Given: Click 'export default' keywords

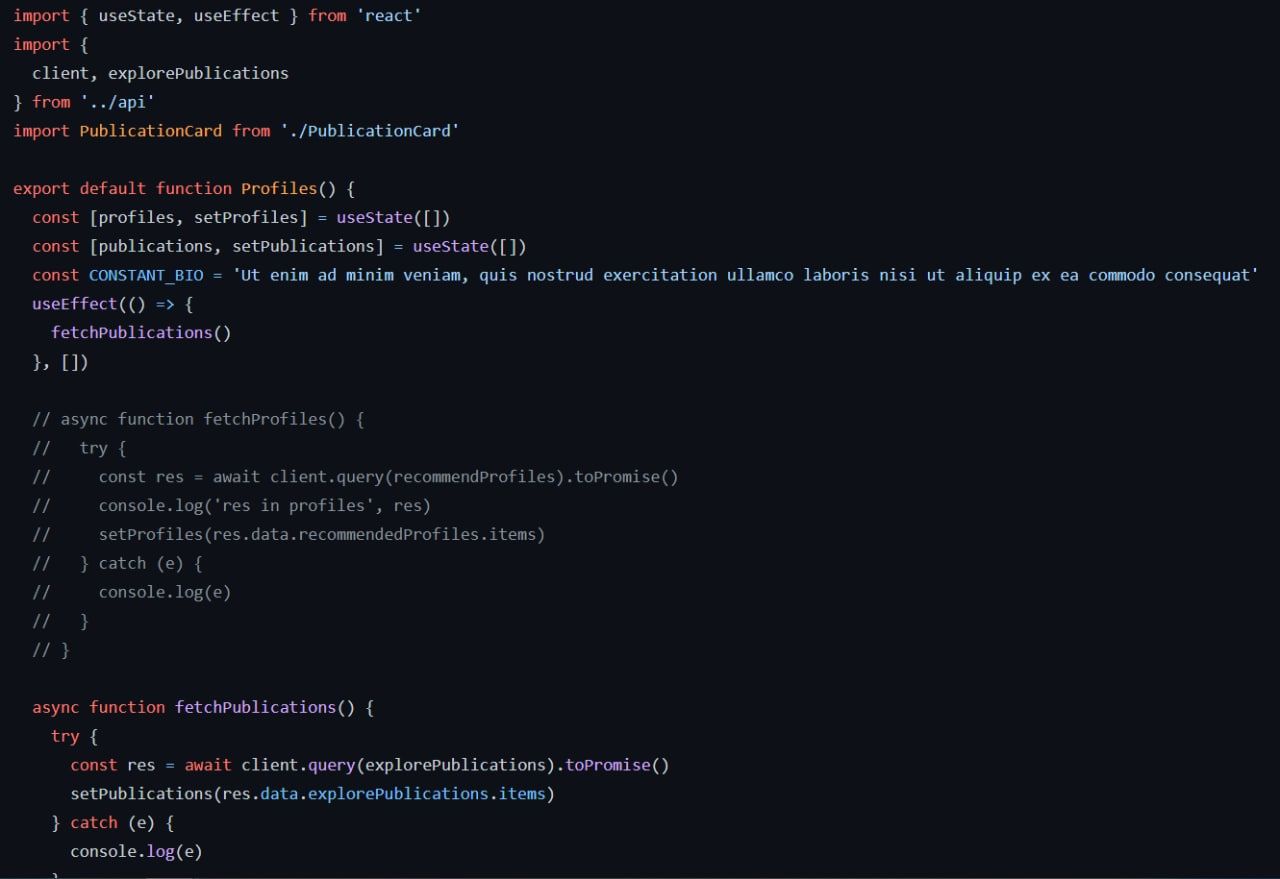Looking at the screenshot, I should 79,188.
